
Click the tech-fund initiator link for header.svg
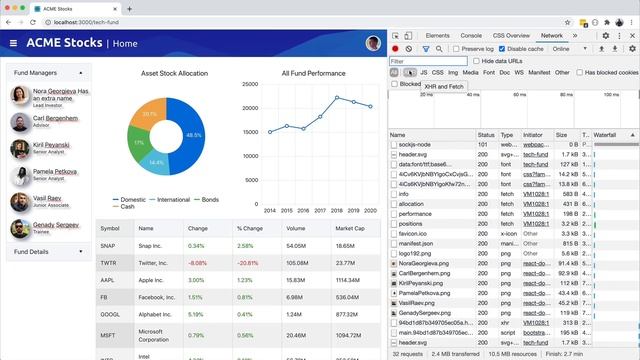pos(536,154)
